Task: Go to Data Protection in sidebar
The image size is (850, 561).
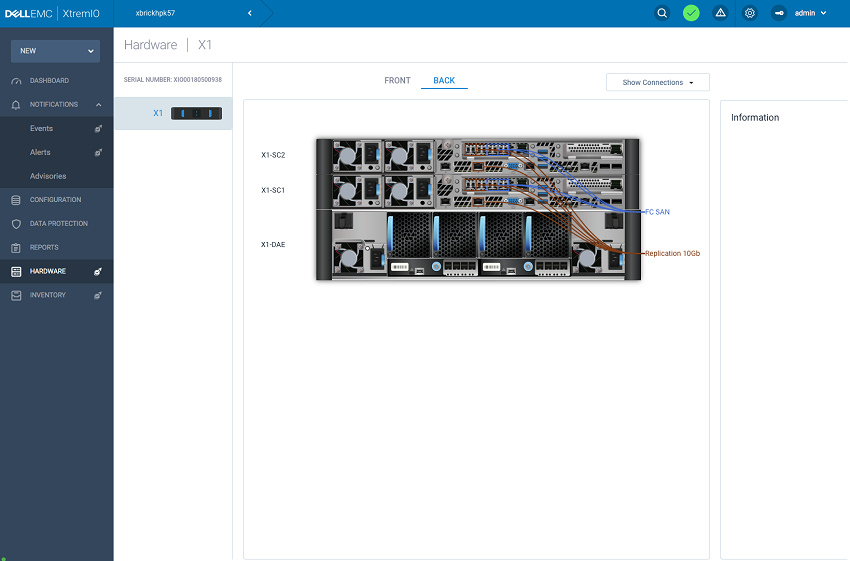Action: [59, 224]
